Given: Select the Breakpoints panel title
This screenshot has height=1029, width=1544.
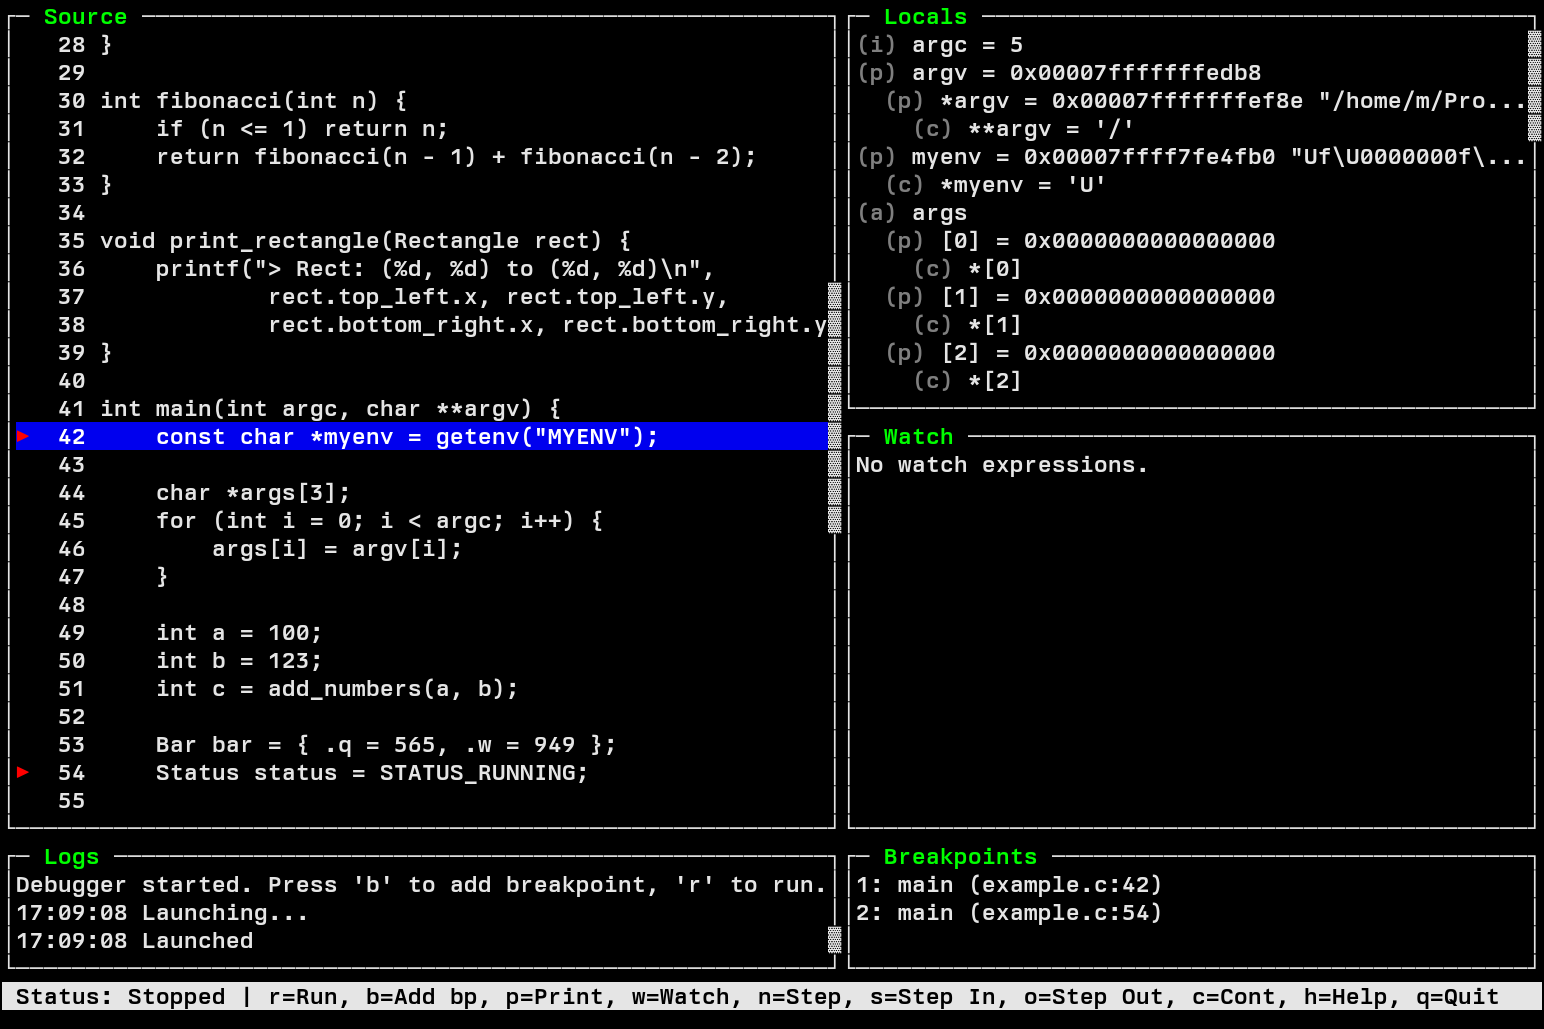Looking at the screenshot, I should (x=959, y=857).
